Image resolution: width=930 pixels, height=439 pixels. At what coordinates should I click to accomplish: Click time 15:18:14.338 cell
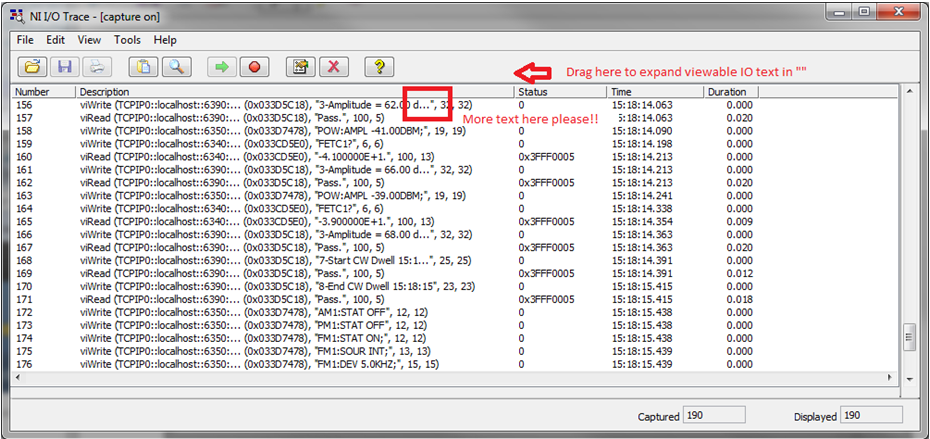[642, 209]
